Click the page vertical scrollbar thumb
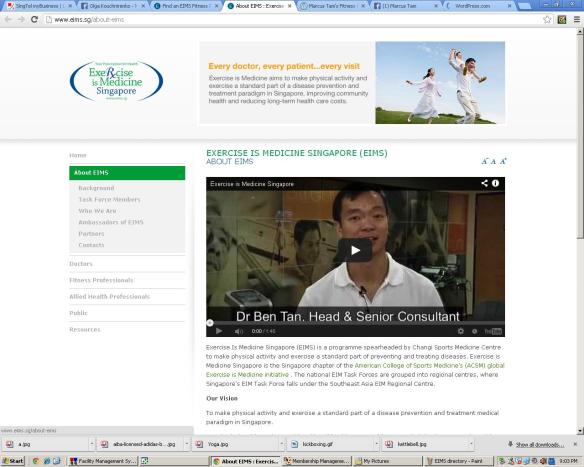The image size is (584, 467). [x=580, y=137]
